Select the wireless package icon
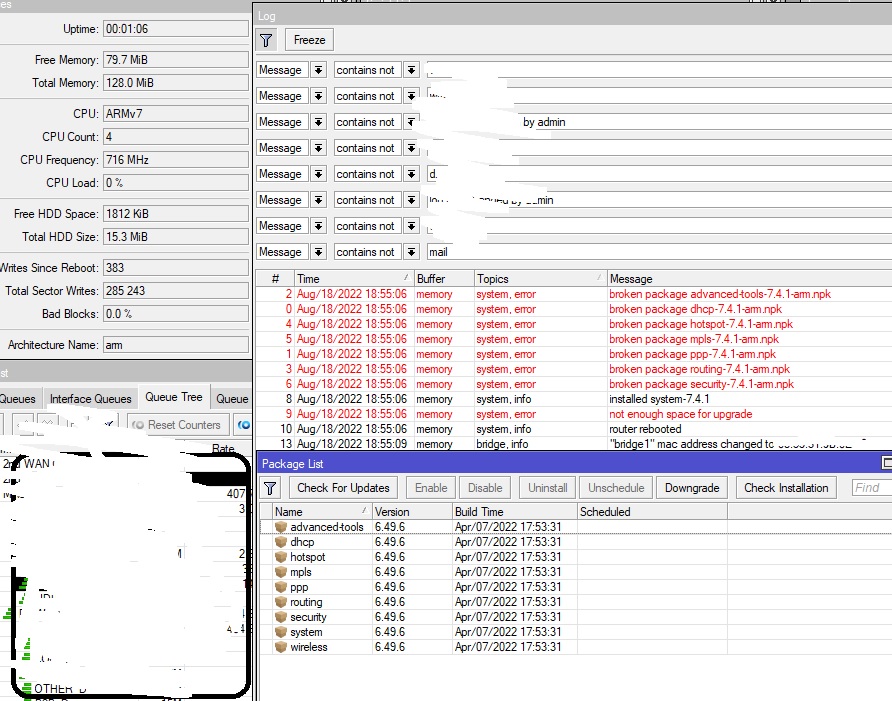Viewport: 892px width, 701px height. pos(280,647)
